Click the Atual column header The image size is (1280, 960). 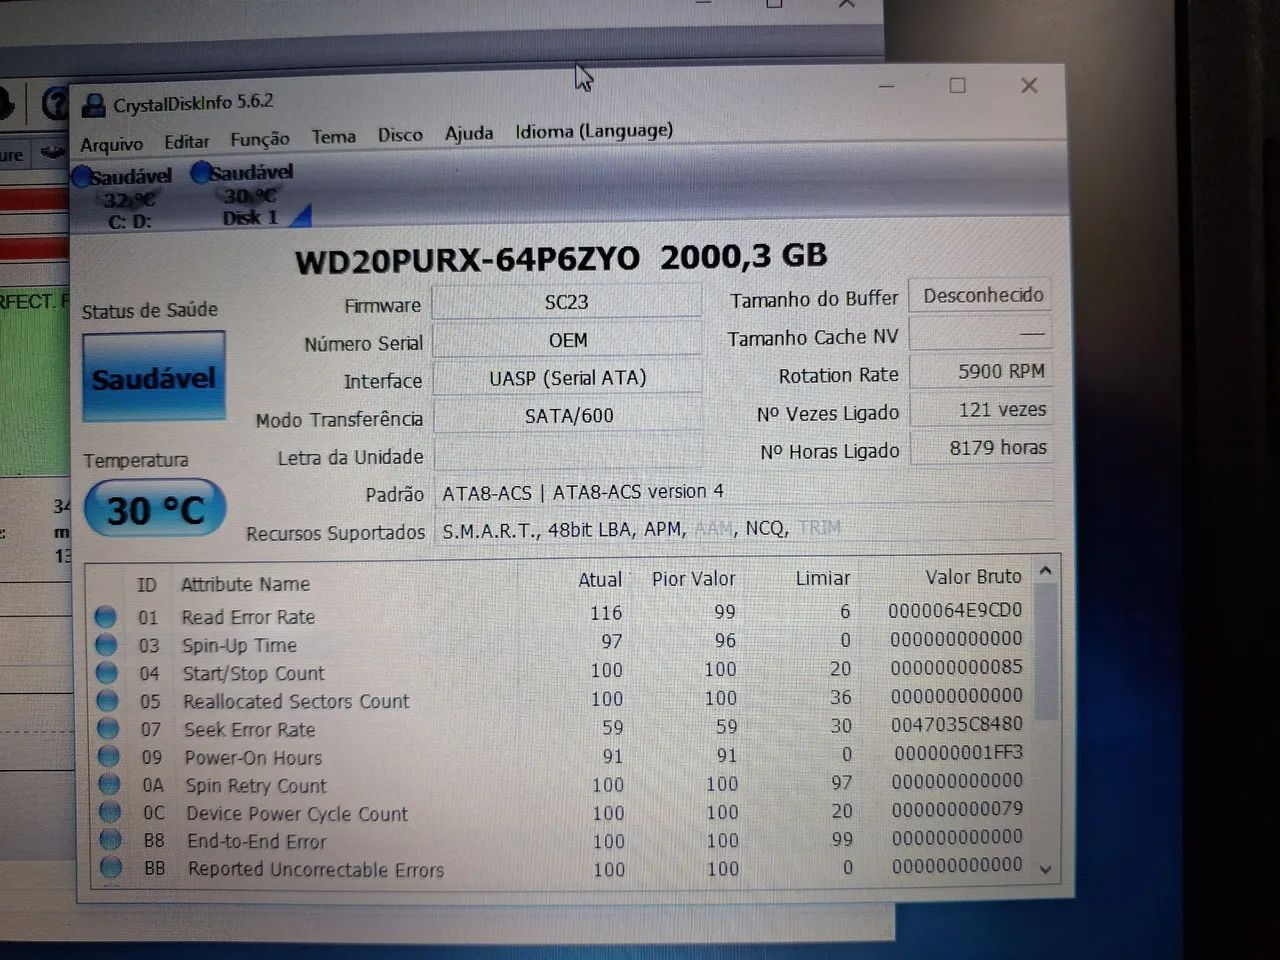(600, 579)
